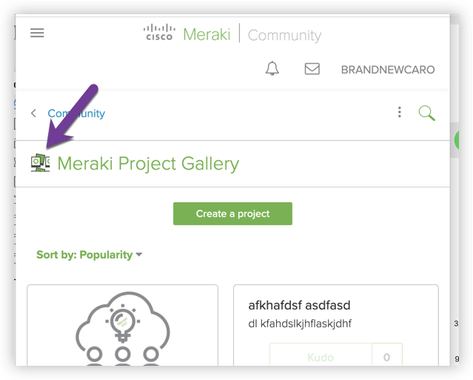Open the notifications bell

coord(272,69)
